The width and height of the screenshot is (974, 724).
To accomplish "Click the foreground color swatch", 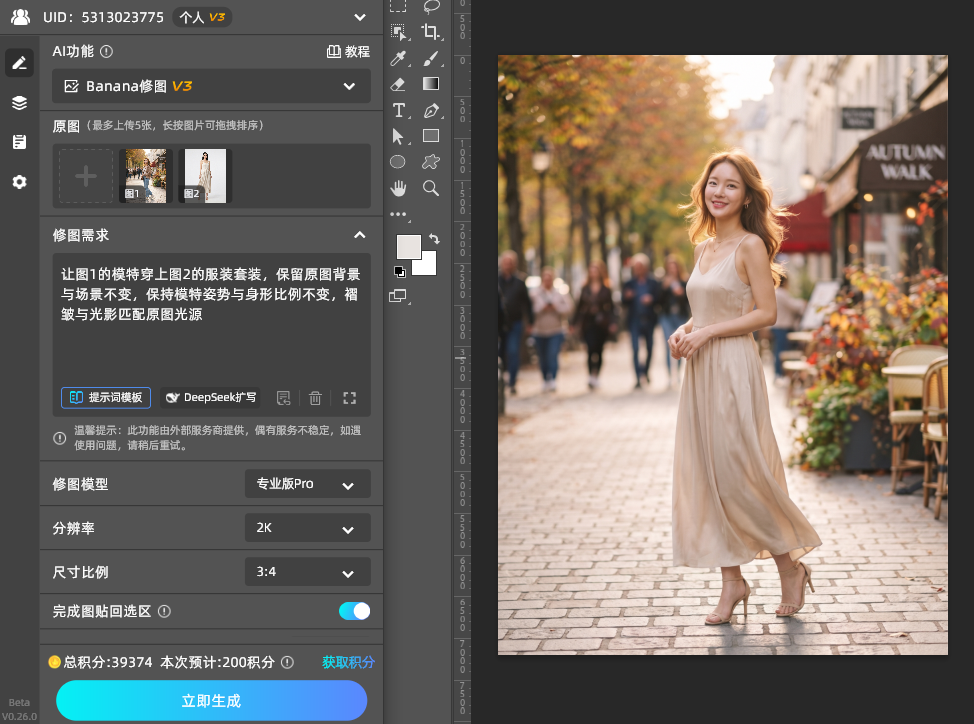I will tap(408, 247).
